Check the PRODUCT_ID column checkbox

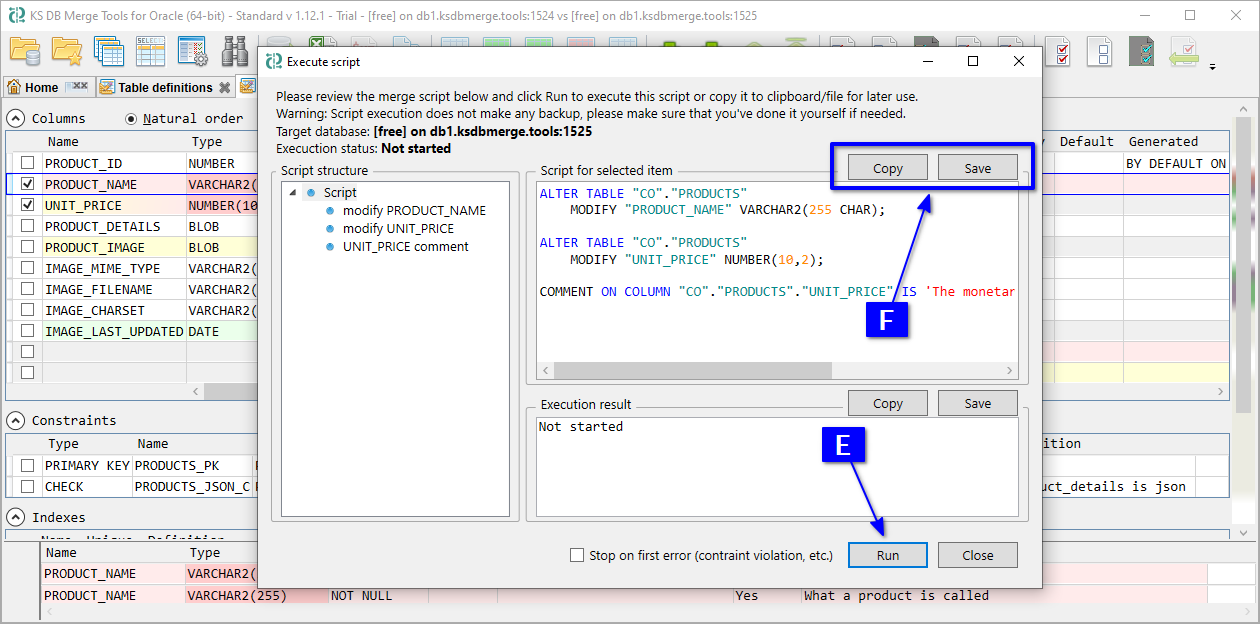coord(28,163)
